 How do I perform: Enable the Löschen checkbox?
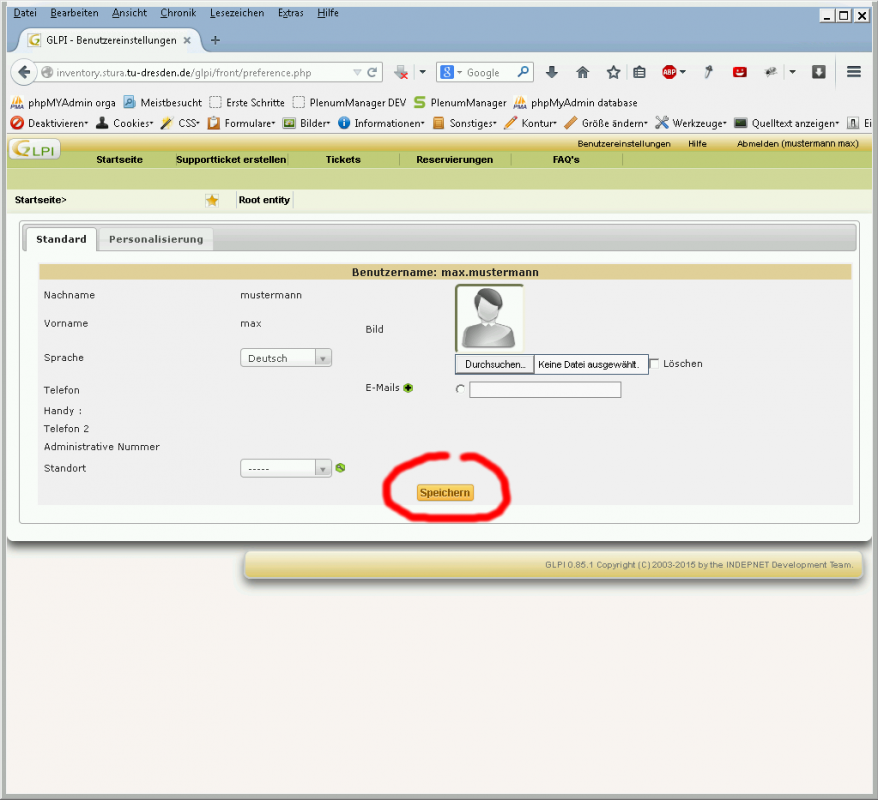pos(655,364)
